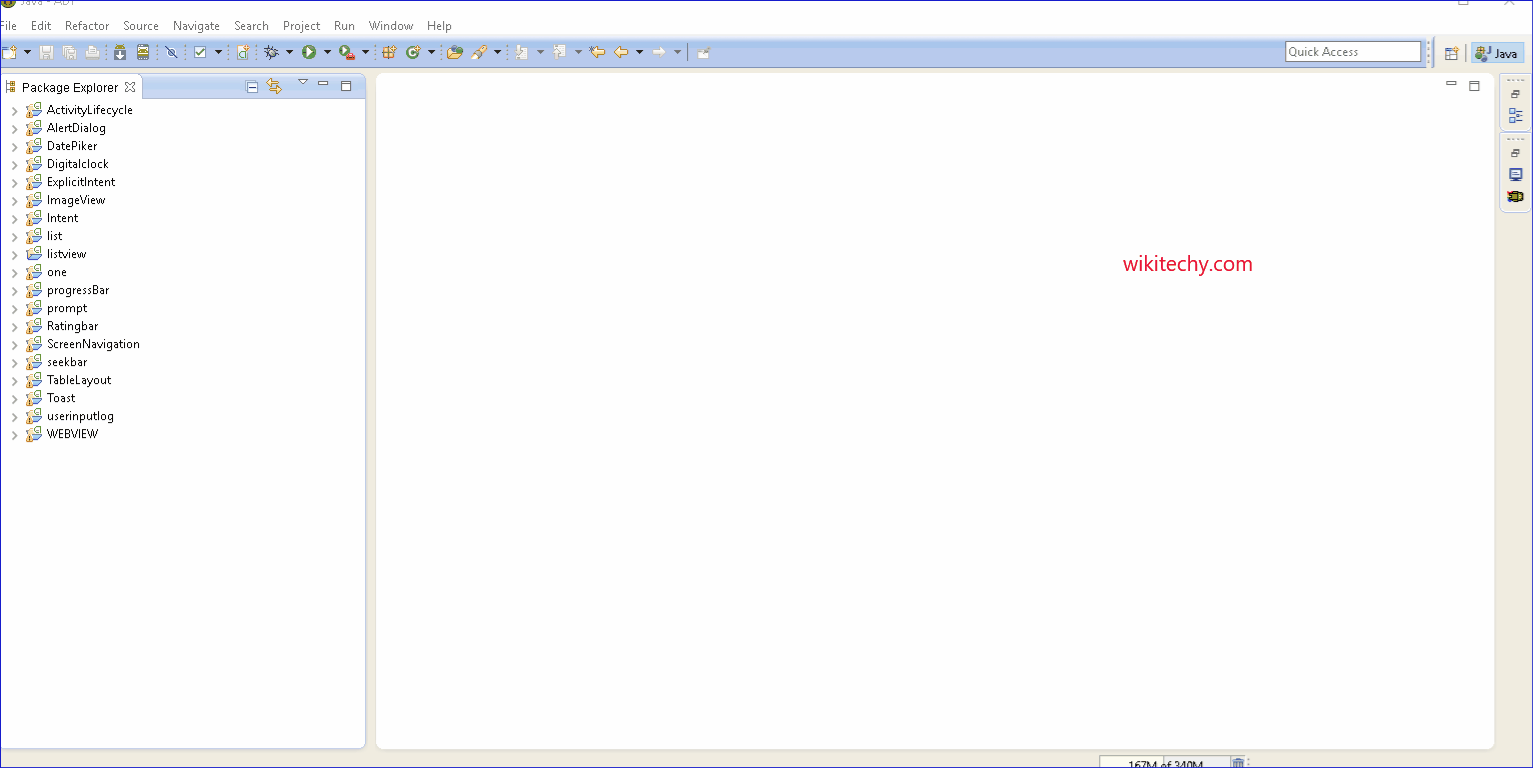Open the Run dropdown arrow
The width and height of the screenshot is (1533, 768).
[x=327, y=52]
